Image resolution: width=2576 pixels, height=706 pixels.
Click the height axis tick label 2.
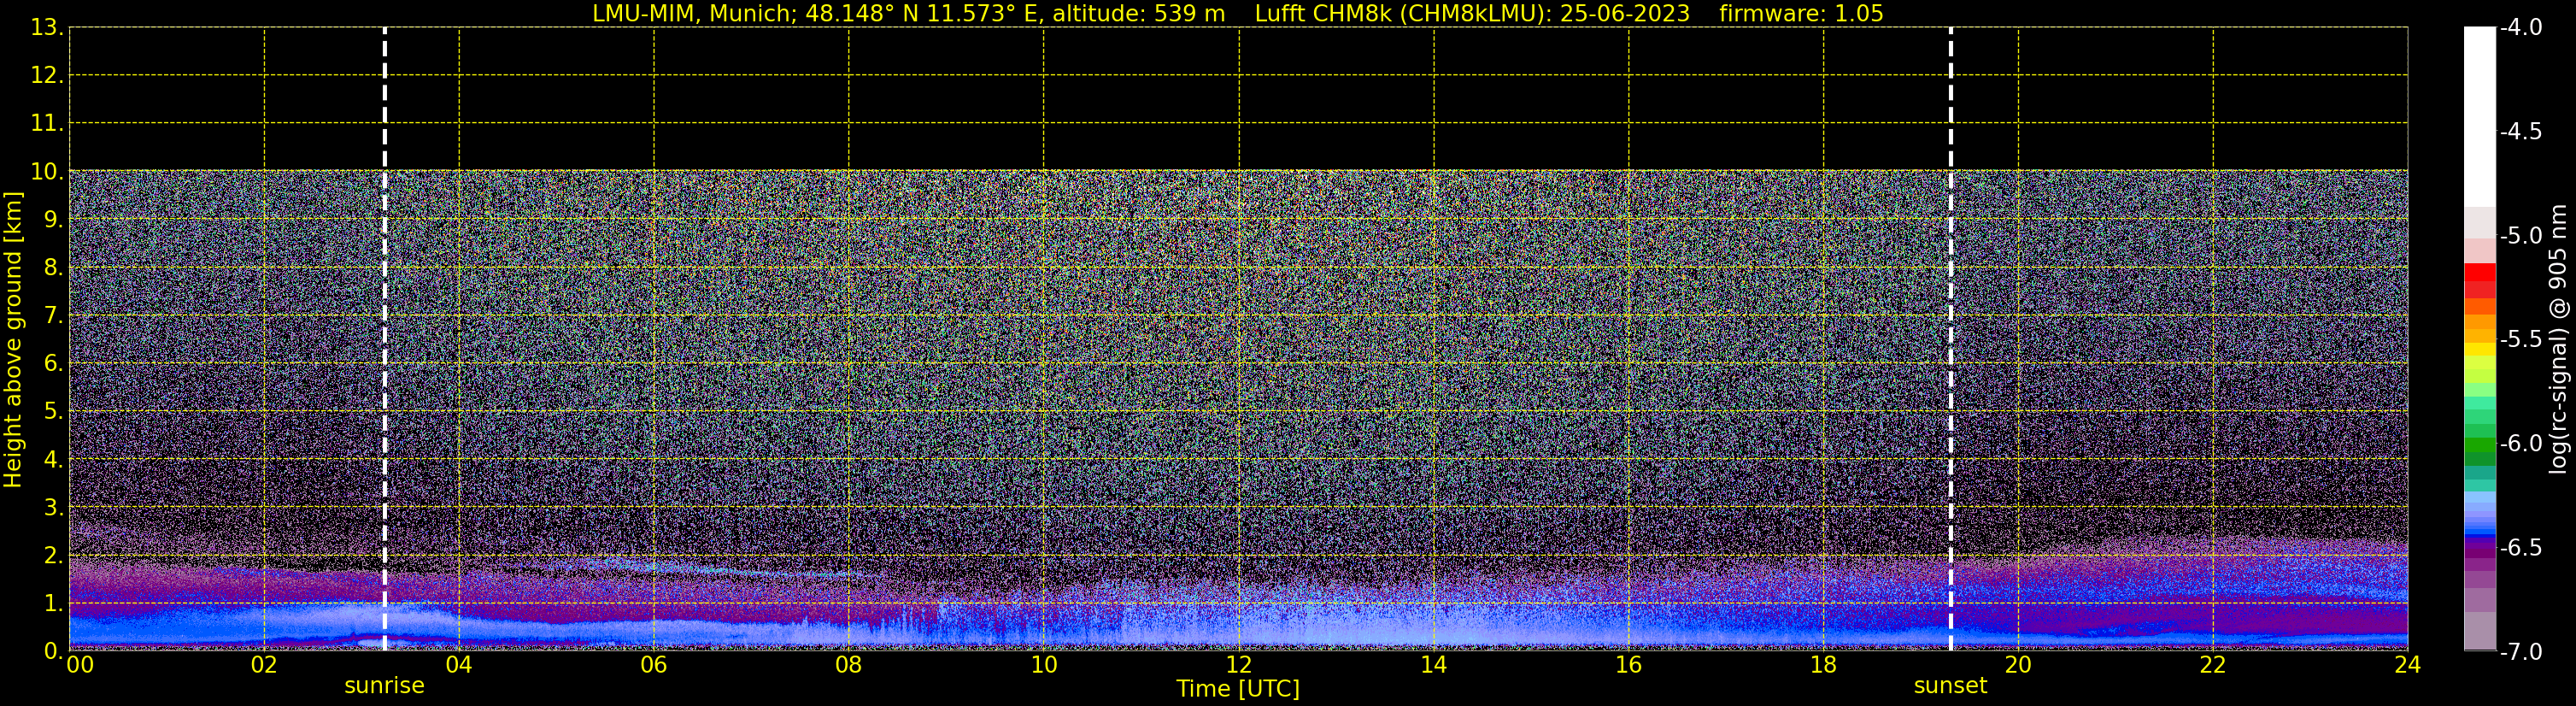[52, 556]
